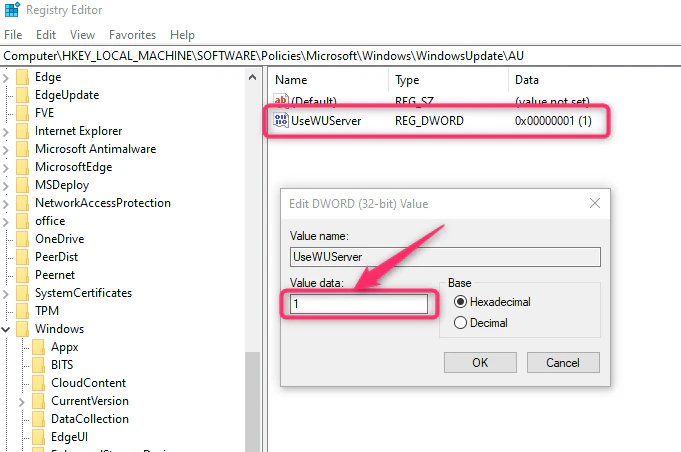
Task: Click the Registry Editor app icon
Action: pos(12,9)
